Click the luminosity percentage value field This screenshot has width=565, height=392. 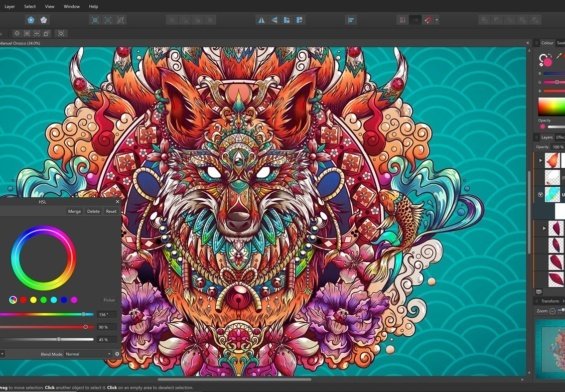107,339
